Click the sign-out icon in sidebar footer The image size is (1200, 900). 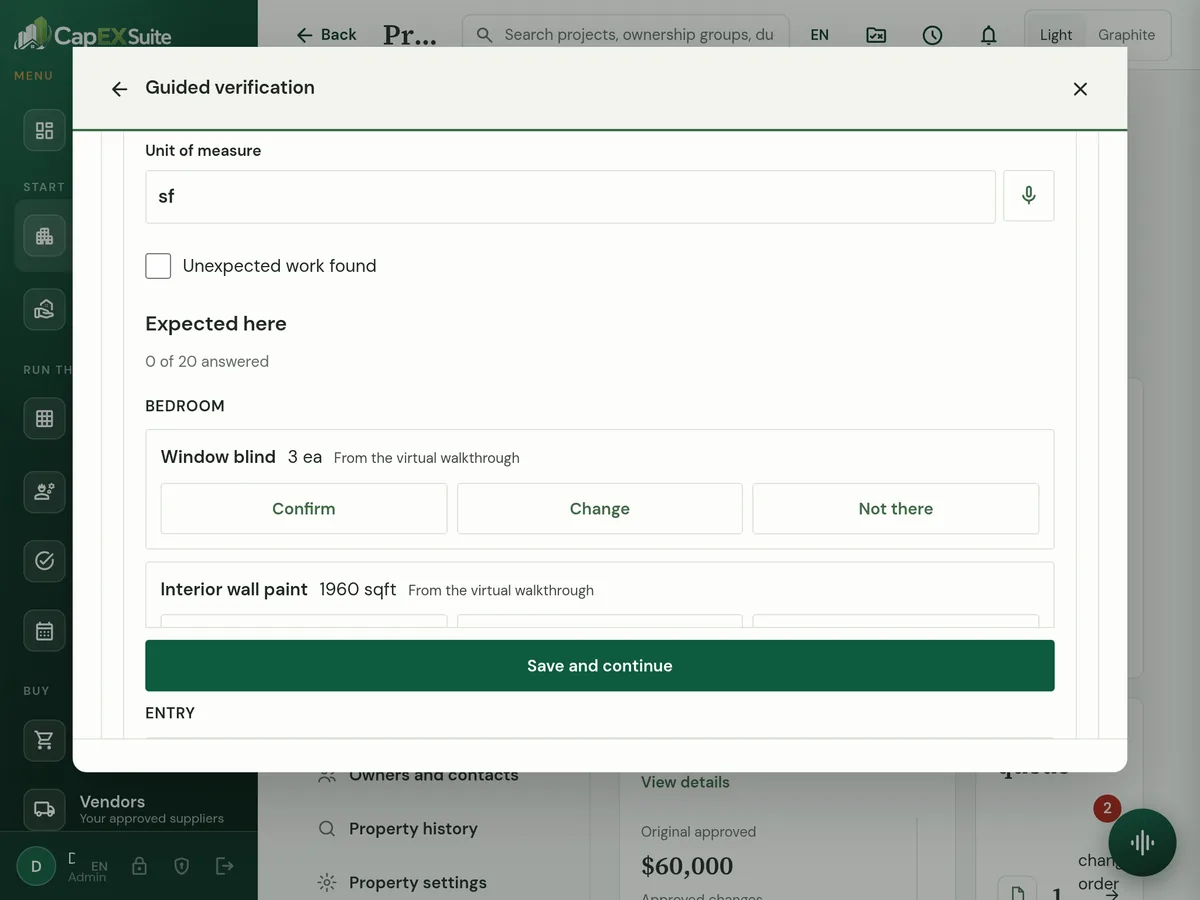point(225,866)
